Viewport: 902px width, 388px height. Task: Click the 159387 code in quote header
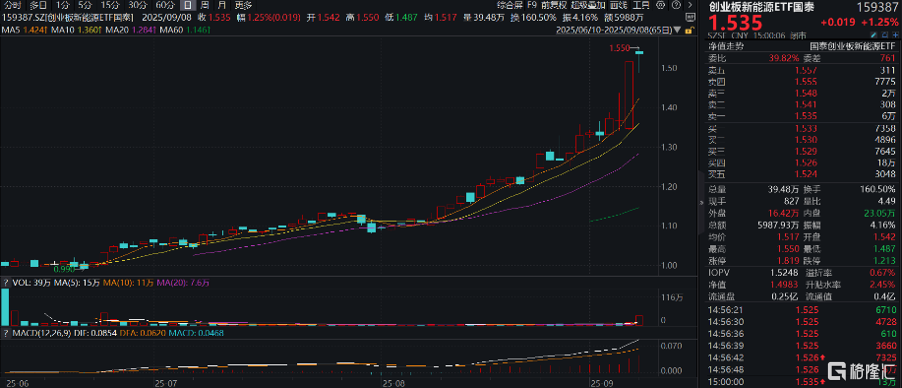[877, 6]
